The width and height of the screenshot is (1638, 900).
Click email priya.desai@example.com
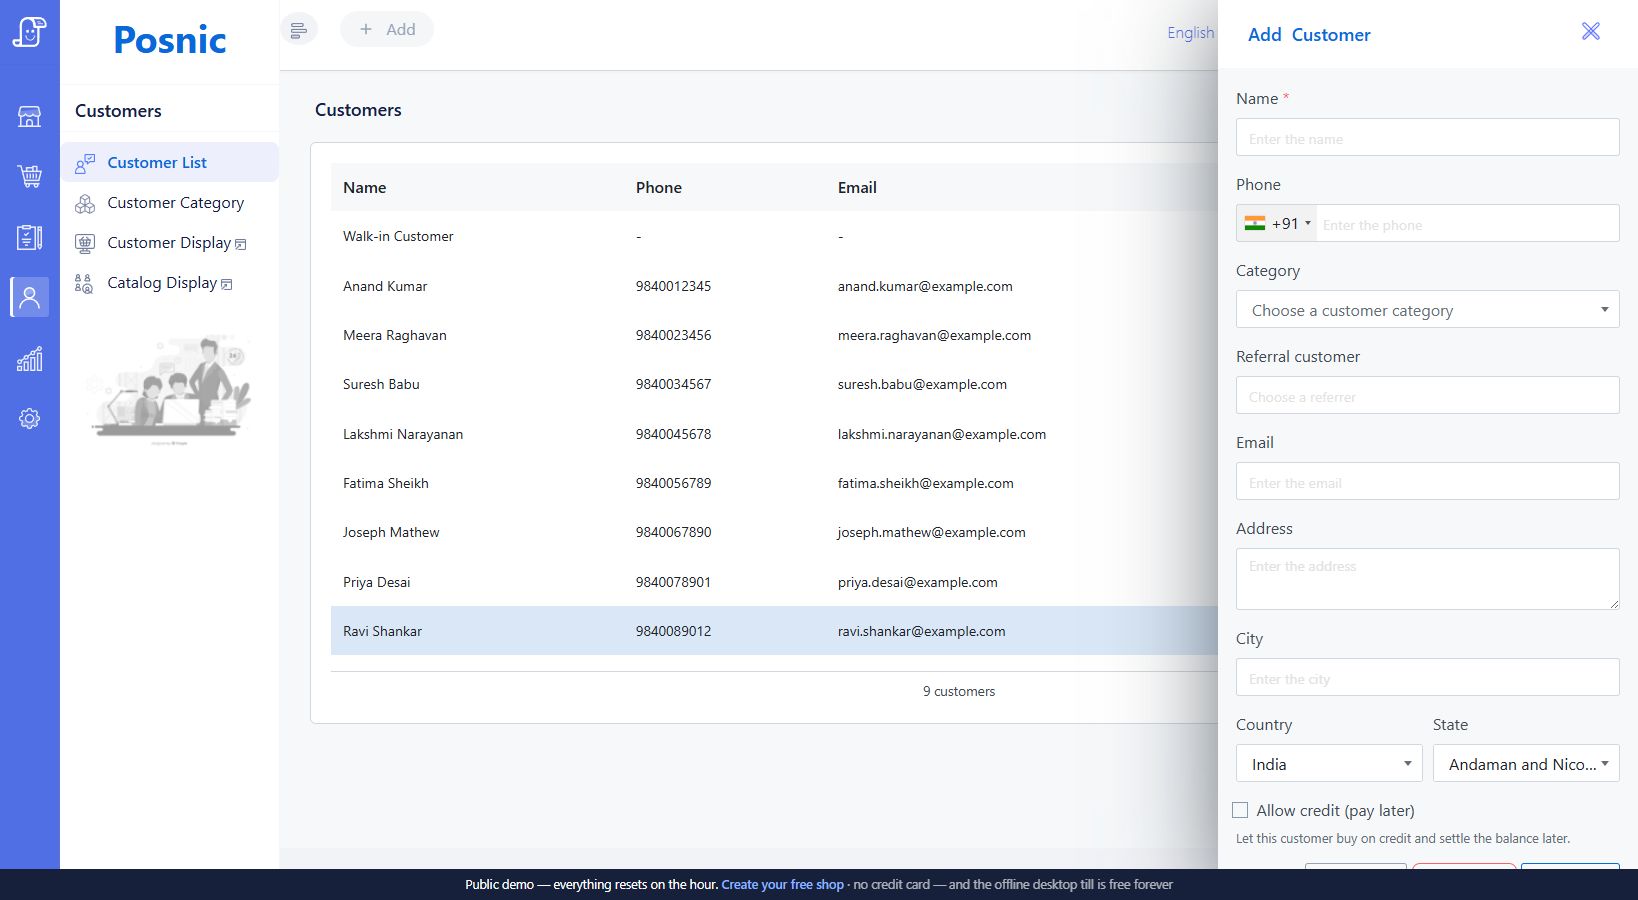(917, 582)
